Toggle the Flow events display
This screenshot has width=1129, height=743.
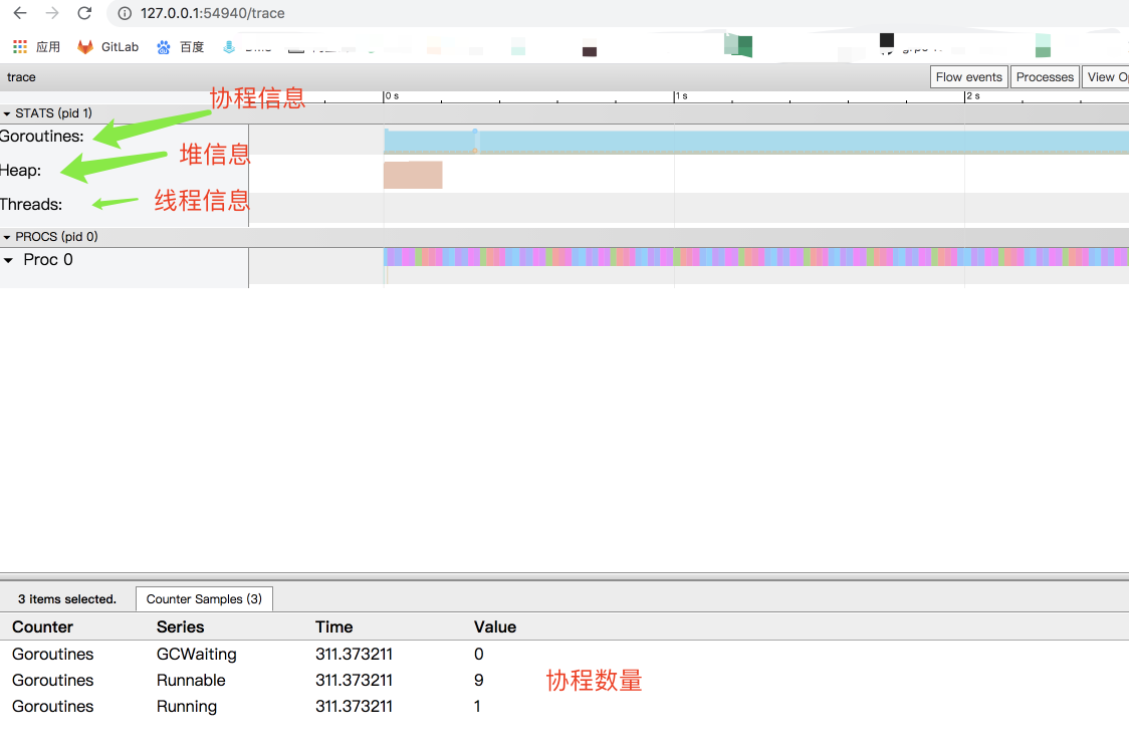coord(967,76)
